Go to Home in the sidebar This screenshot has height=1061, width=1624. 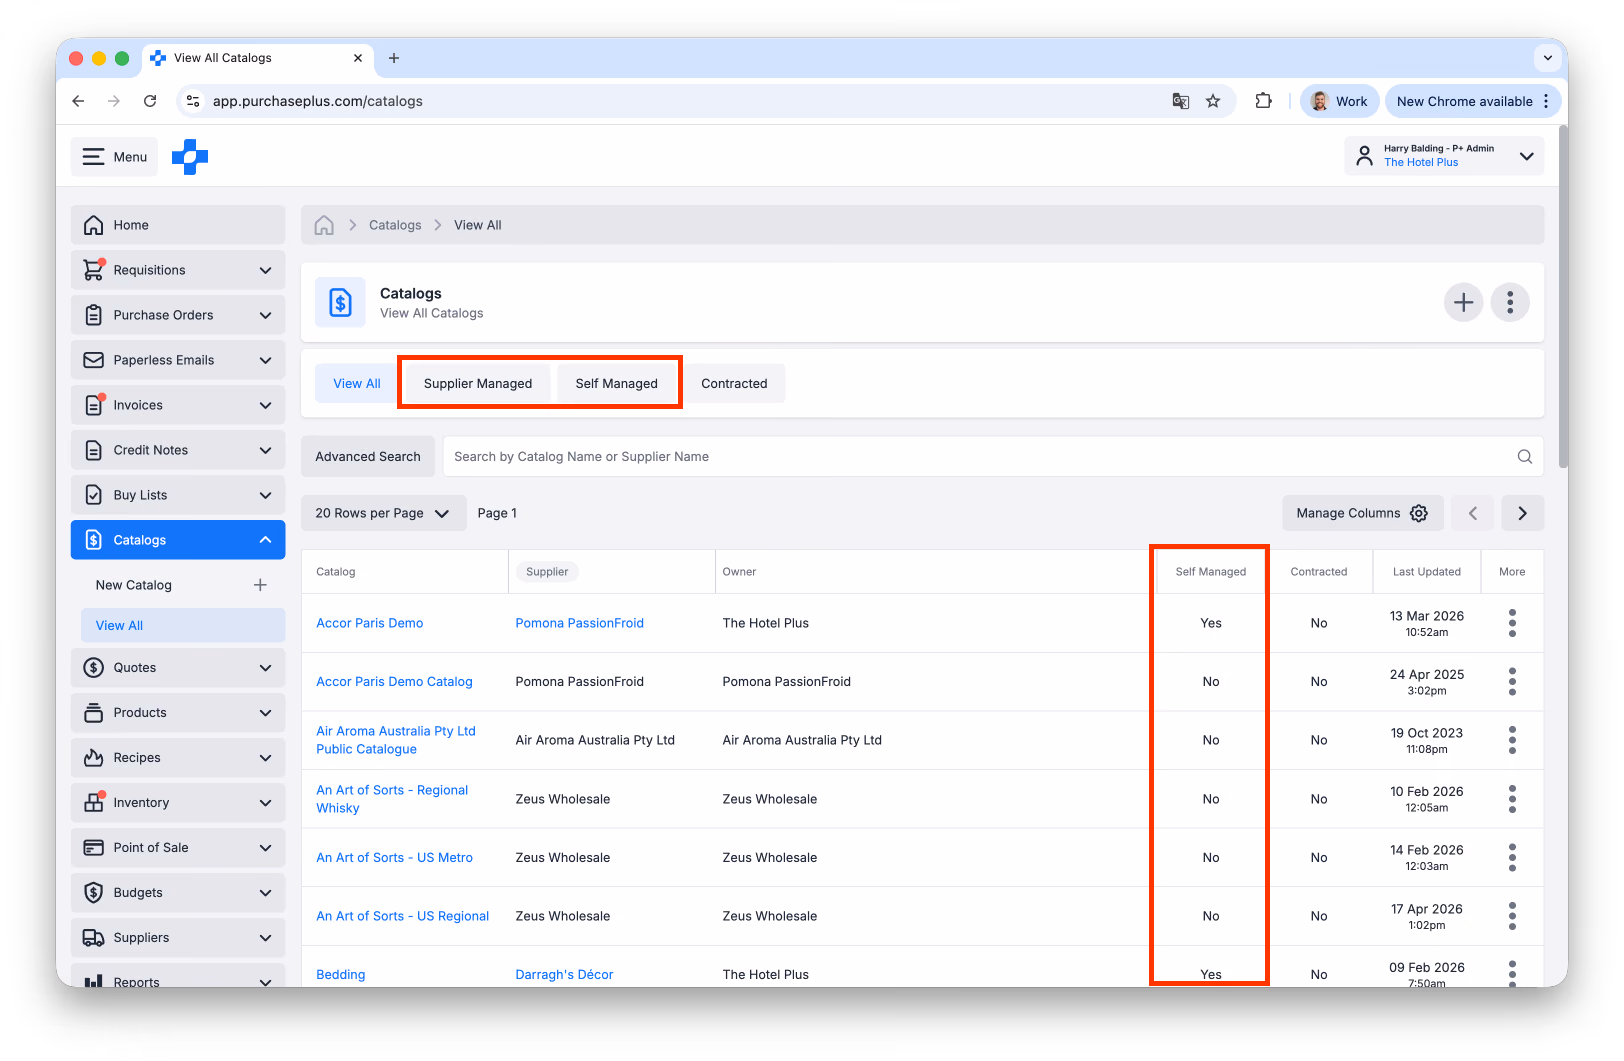coord(178,225)
